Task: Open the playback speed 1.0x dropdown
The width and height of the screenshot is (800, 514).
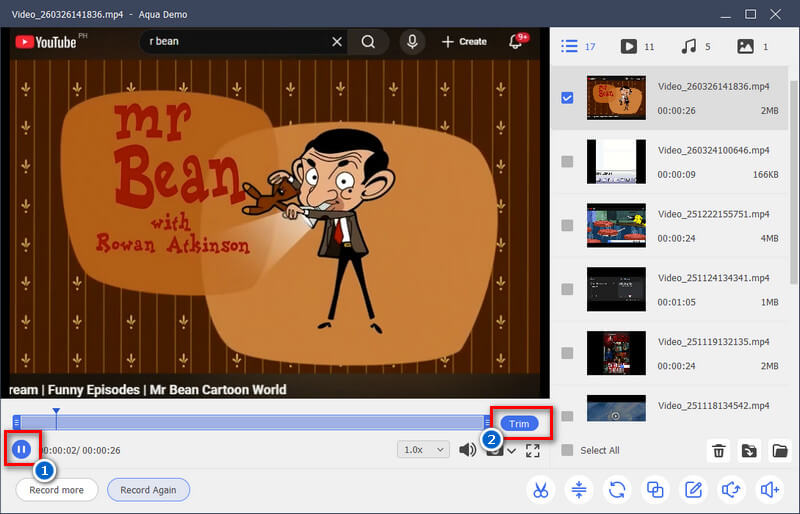Action: click(423, 450)
